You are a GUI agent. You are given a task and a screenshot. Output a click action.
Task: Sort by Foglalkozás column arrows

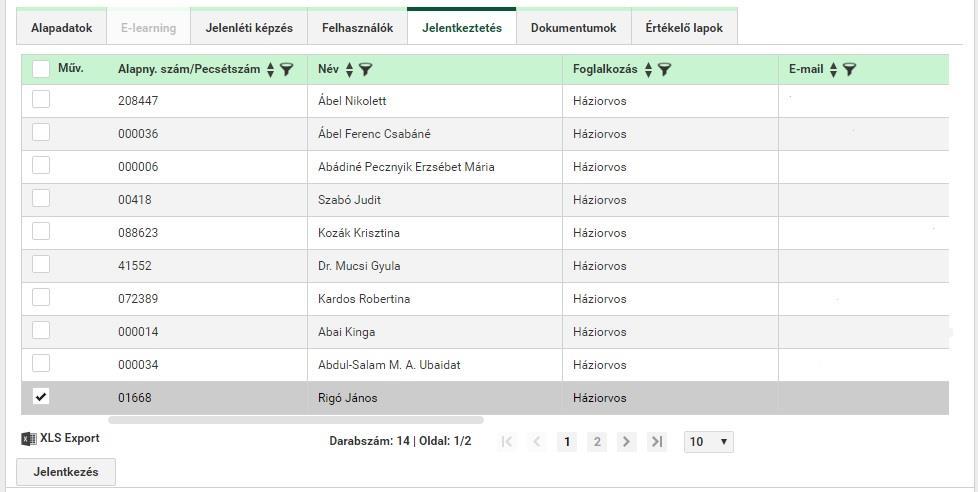point(648,69)
